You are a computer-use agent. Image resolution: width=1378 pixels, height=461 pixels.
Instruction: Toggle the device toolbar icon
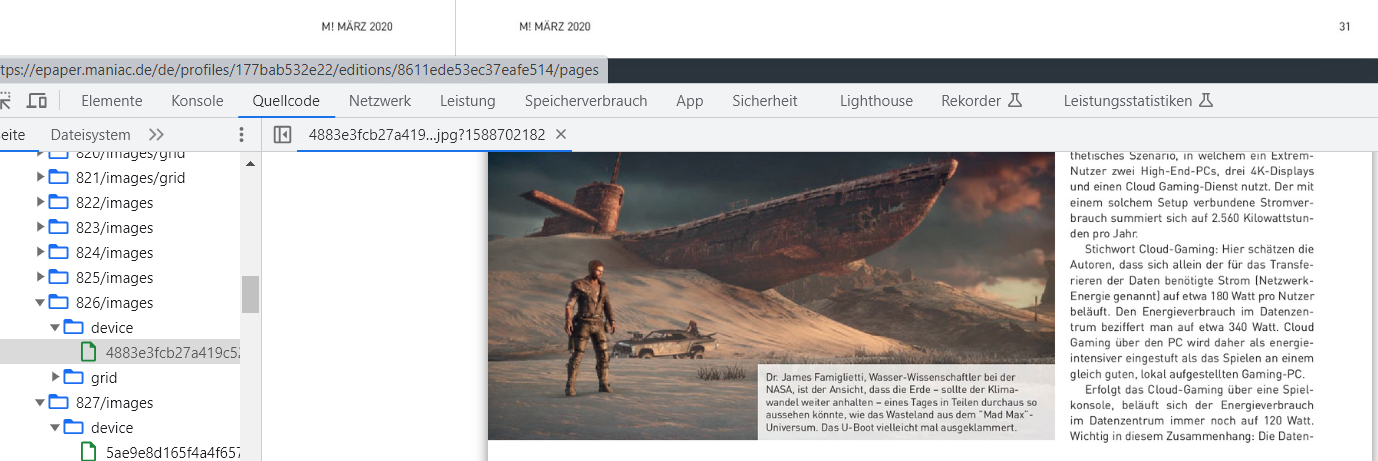(x=37, y=101)
